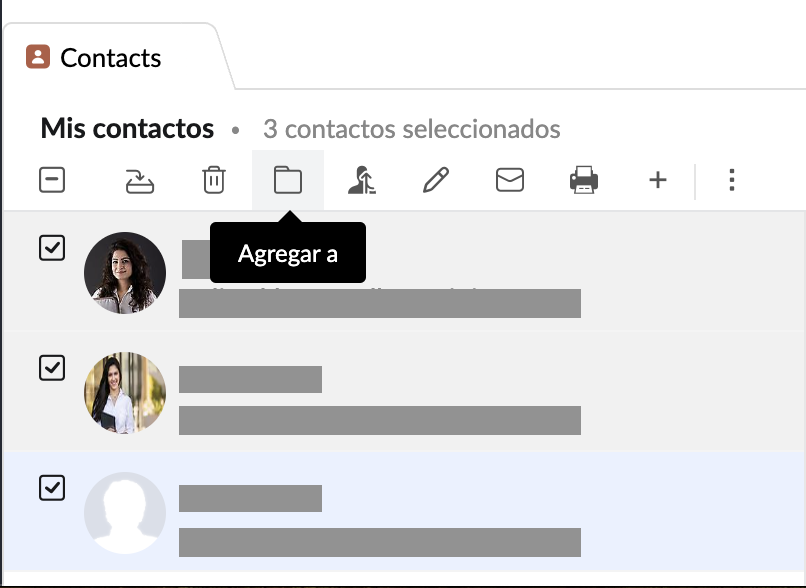Open the highlighted third contact row
806x588 pixels.
(404, 512)
